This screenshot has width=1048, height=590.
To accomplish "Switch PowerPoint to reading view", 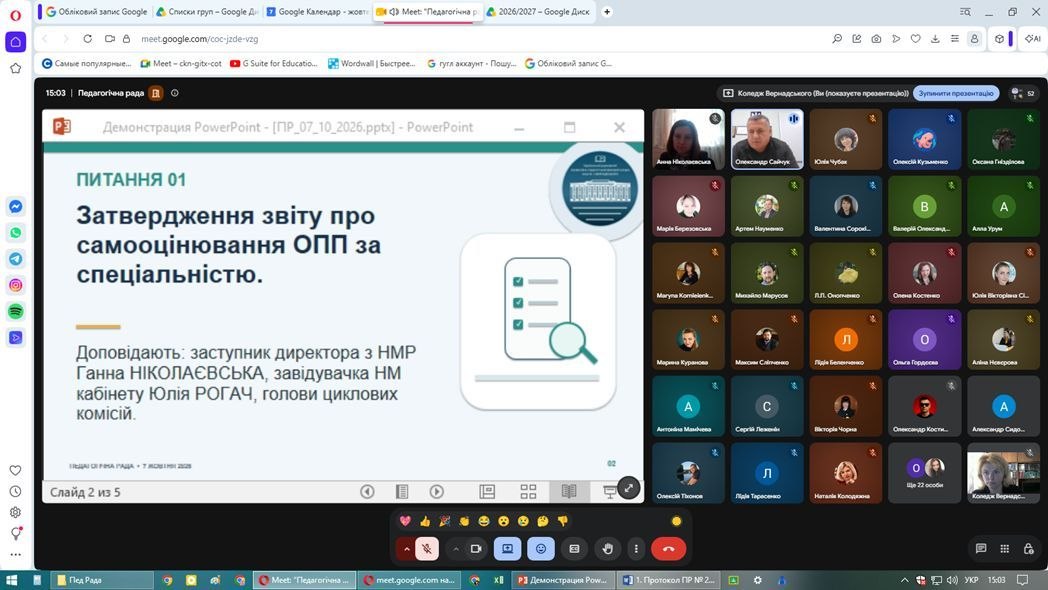I will (569, 492).
